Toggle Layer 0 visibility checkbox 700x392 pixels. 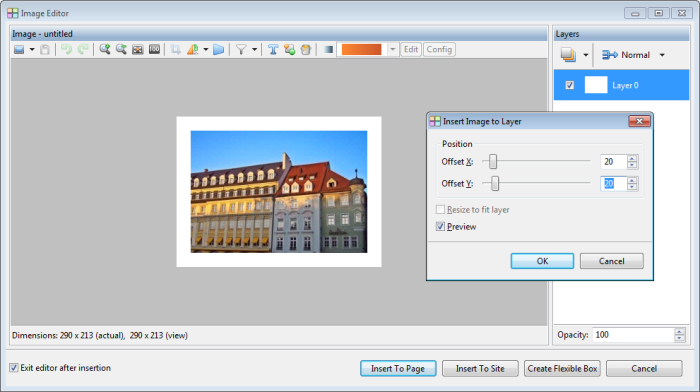(x=570, y=85)
